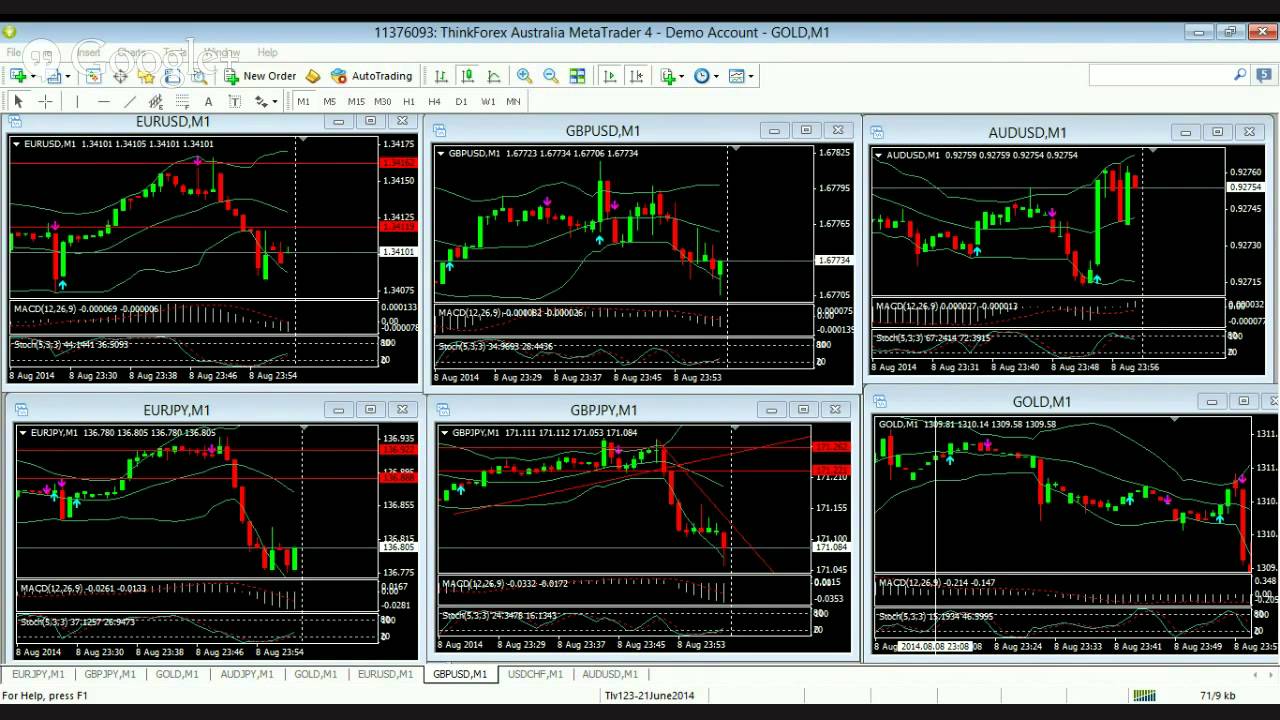Select the M1 timeframe button
Screen dimensions: 1280x720
click(x=303, y=101)
